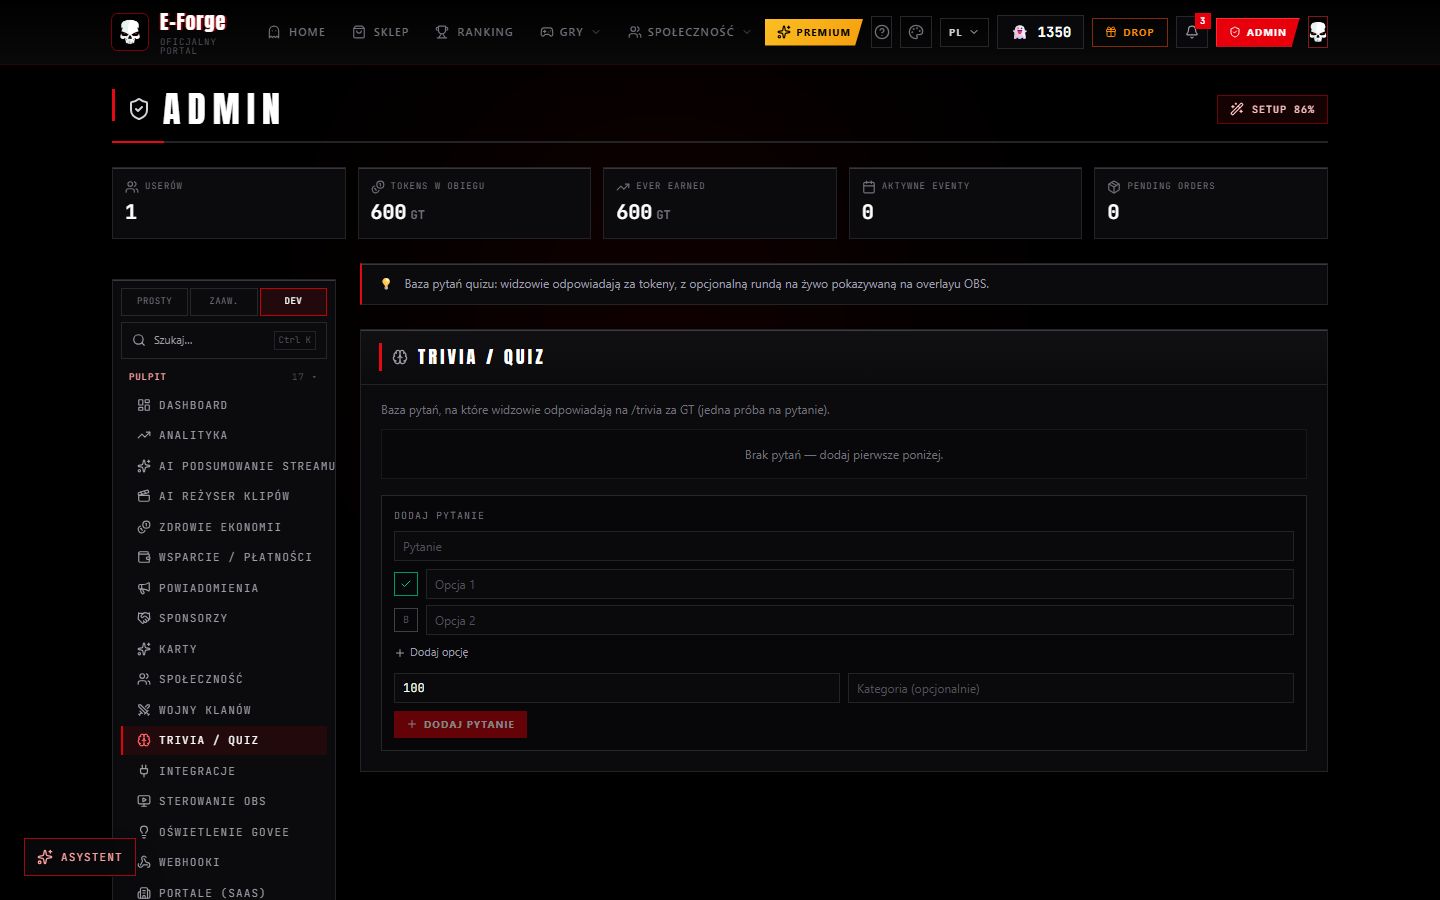Click the E-Forge skull logo
This screenshot has width=1440, height=900.
pos(130,32)
